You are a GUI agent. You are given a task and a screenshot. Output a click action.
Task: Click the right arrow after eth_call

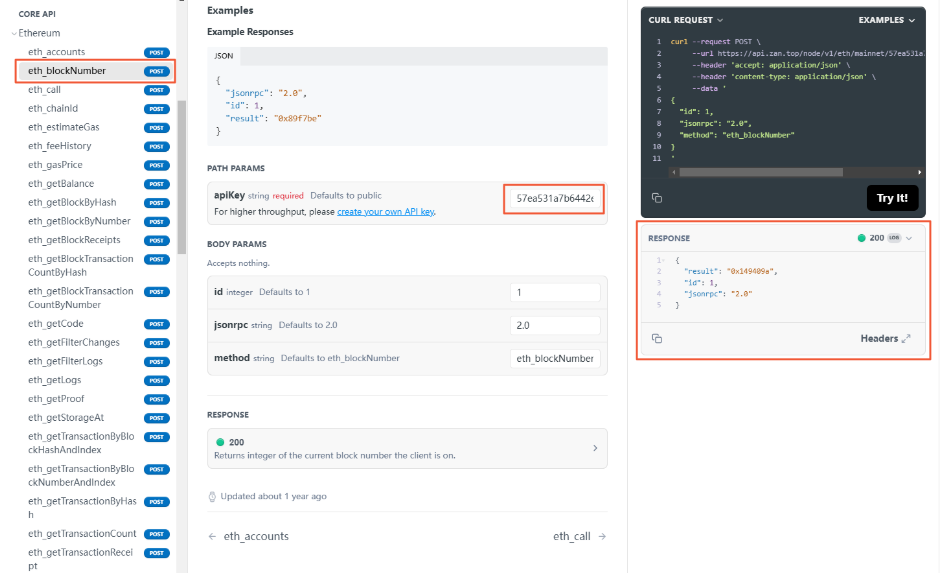coord(601,537)
